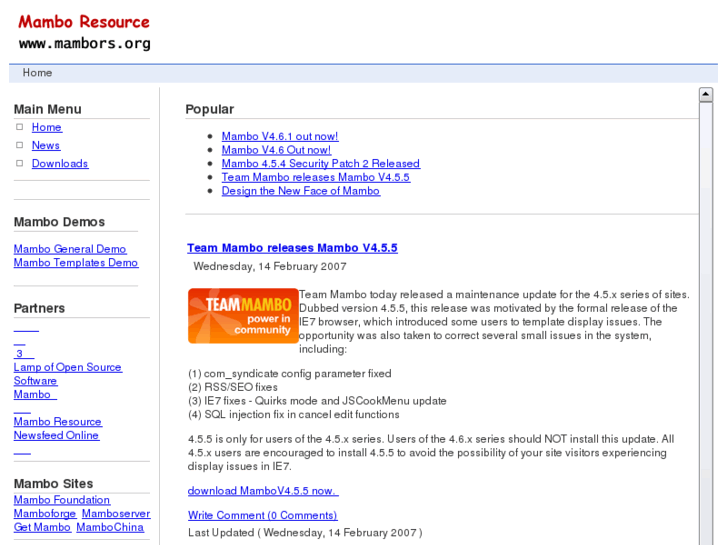The image size is (727, 545).
Task: Open popular link 'Team Mambo releases Mambo V4.5.5'
Action: 316,177
